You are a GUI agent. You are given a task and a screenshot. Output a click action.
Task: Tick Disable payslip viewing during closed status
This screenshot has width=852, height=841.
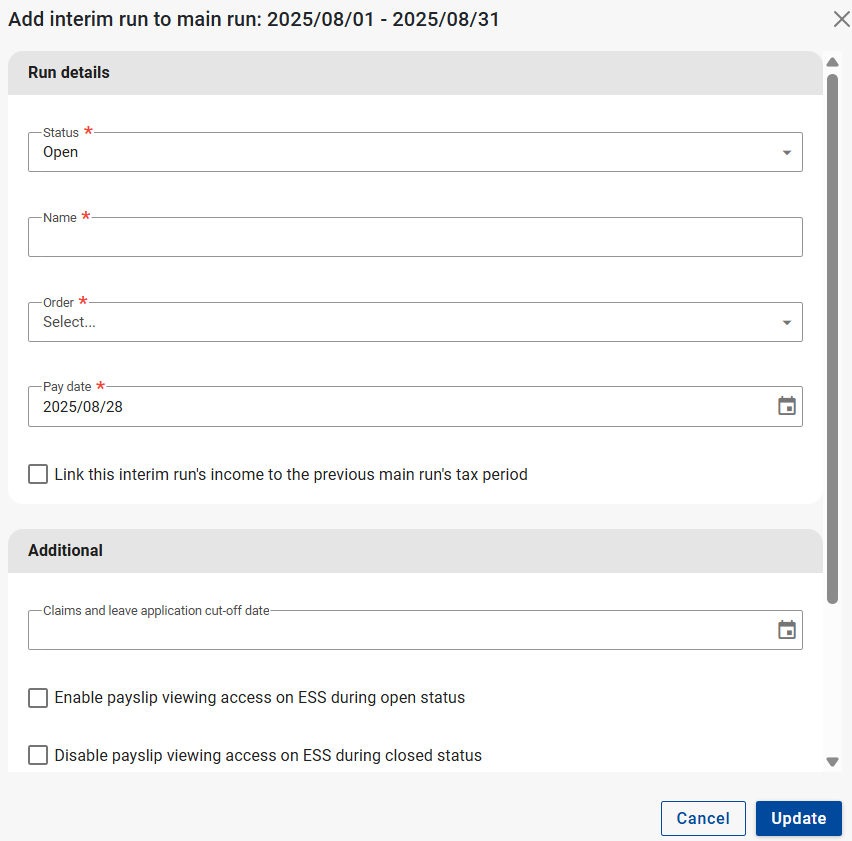pyautogui.click(x=38, y=756)
